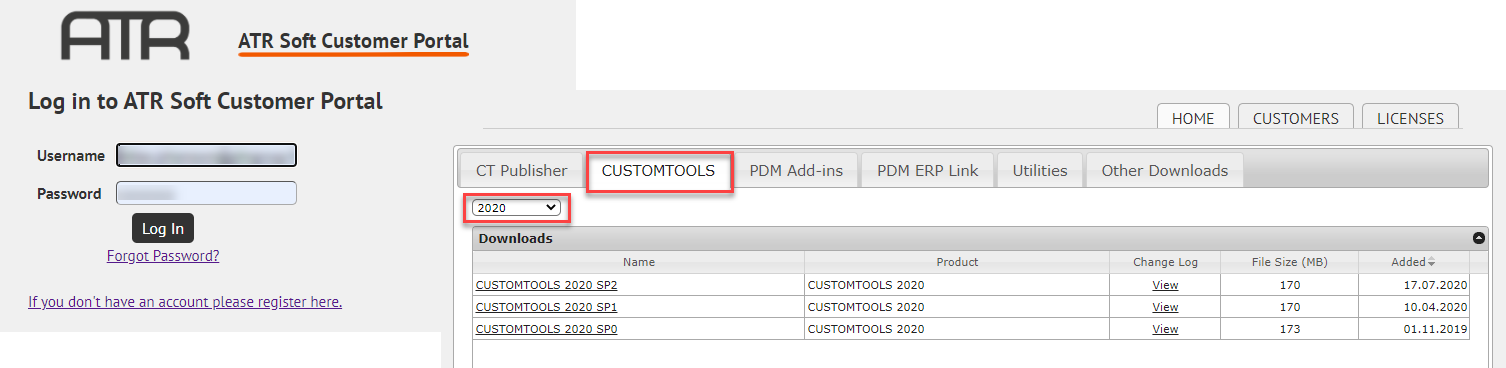Screen dimensions: 1506x368
Task: Sort by the Product column header
Action: (957, 262)
